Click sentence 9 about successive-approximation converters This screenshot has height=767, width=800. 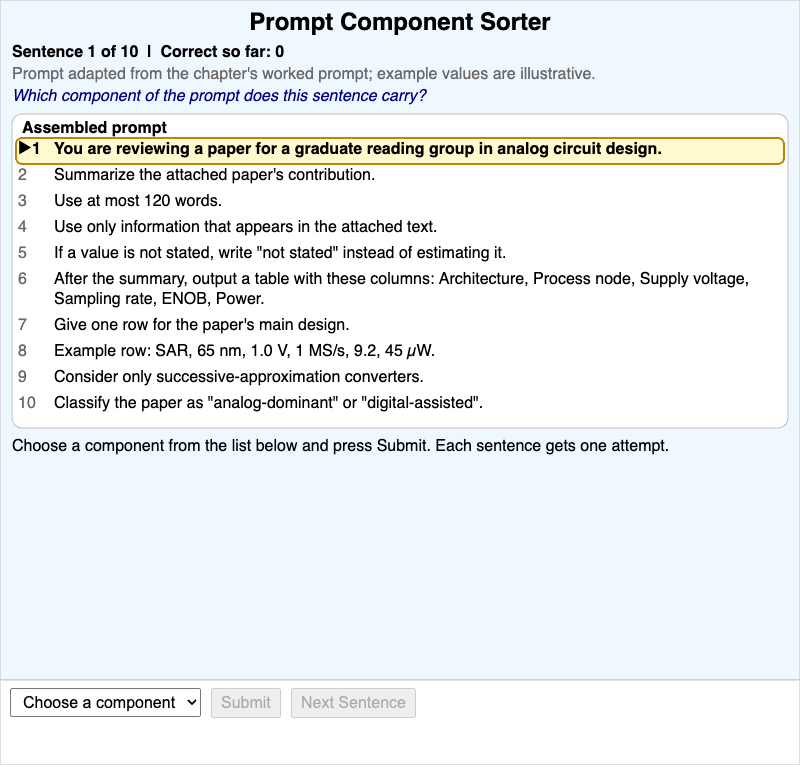[239, 377]
